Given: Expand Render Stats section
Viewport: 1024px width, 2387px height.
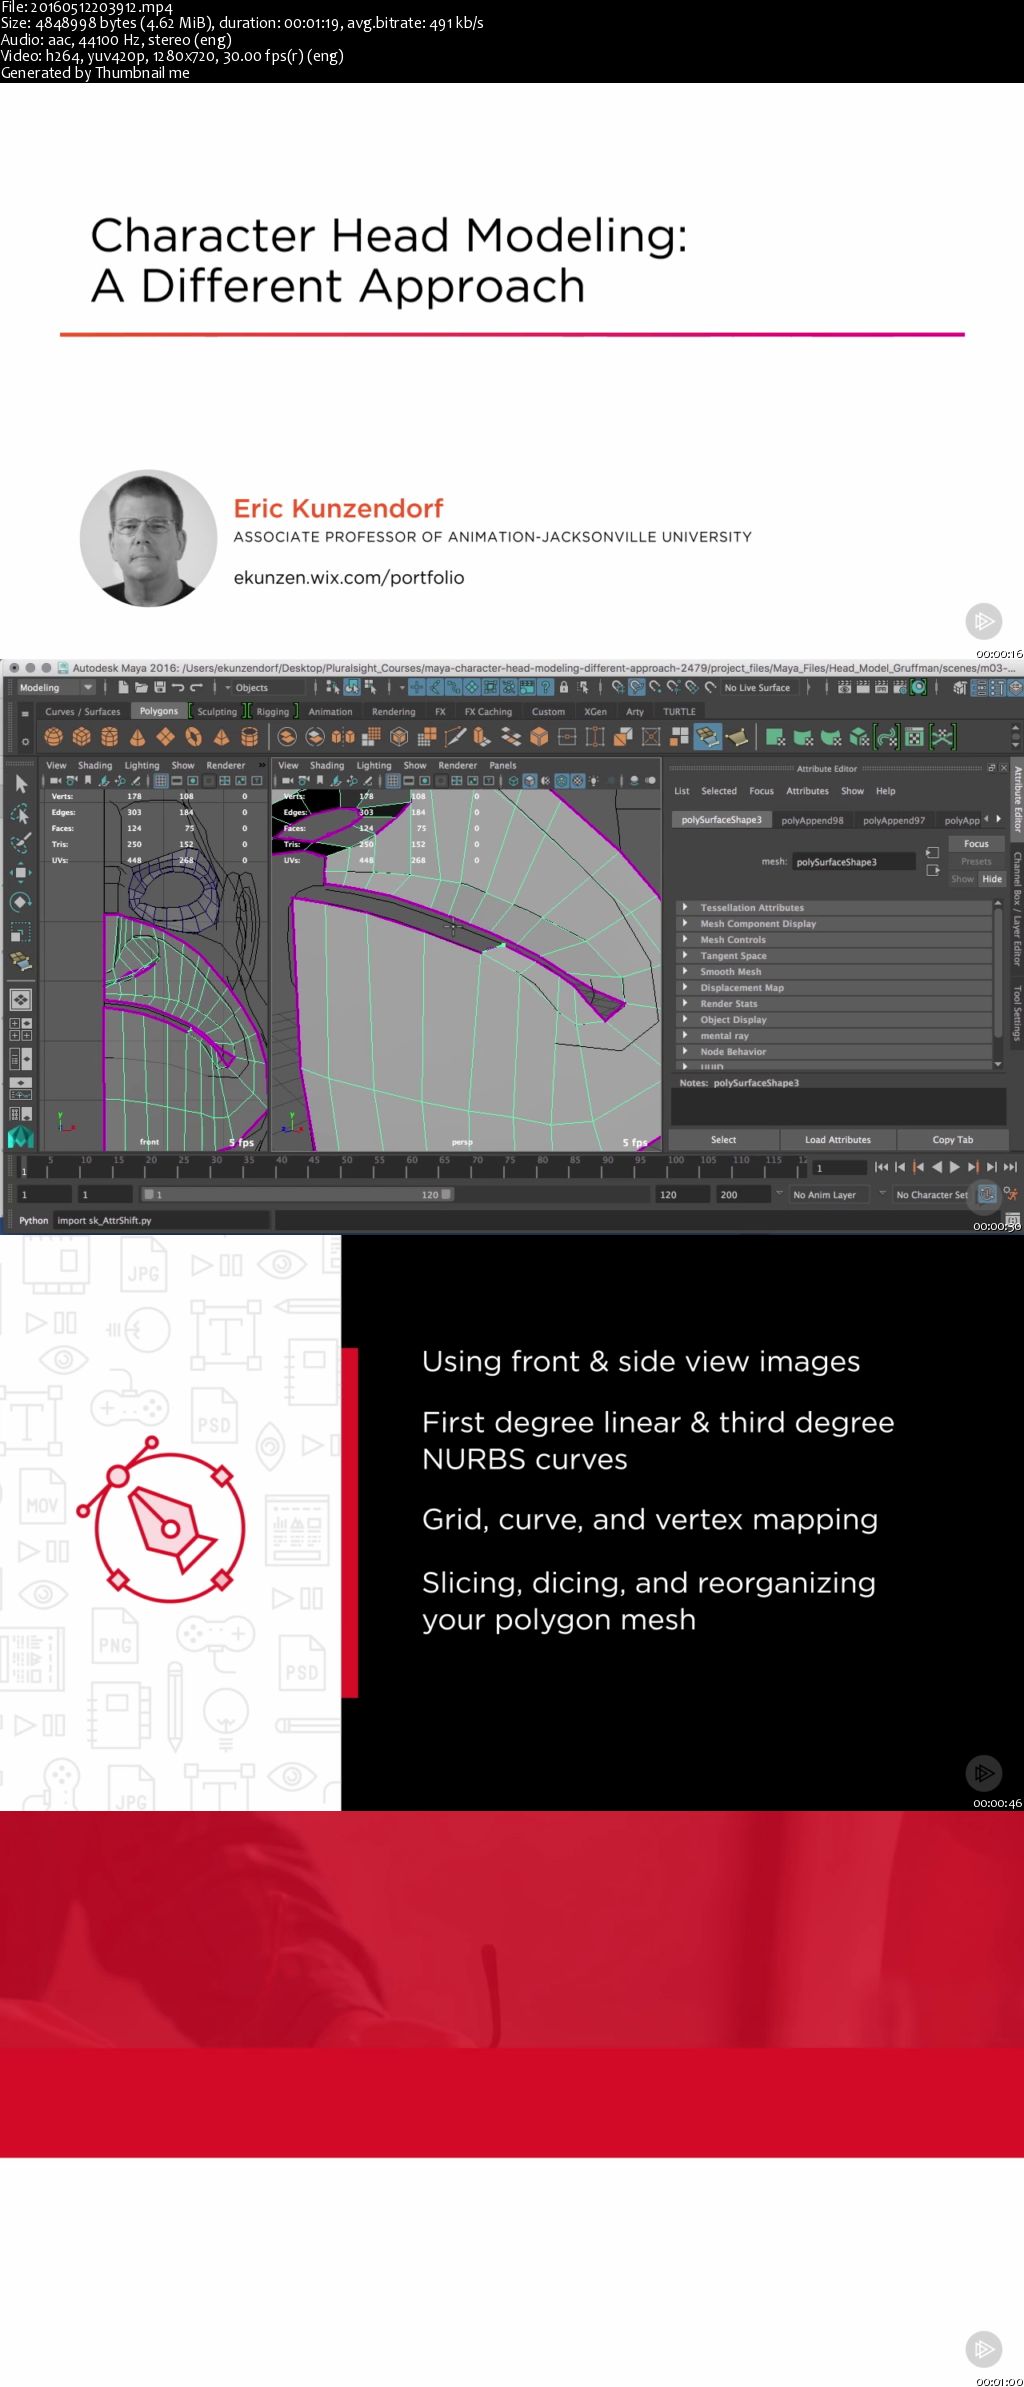Looking at the screenshot, I should point(834,1003).
